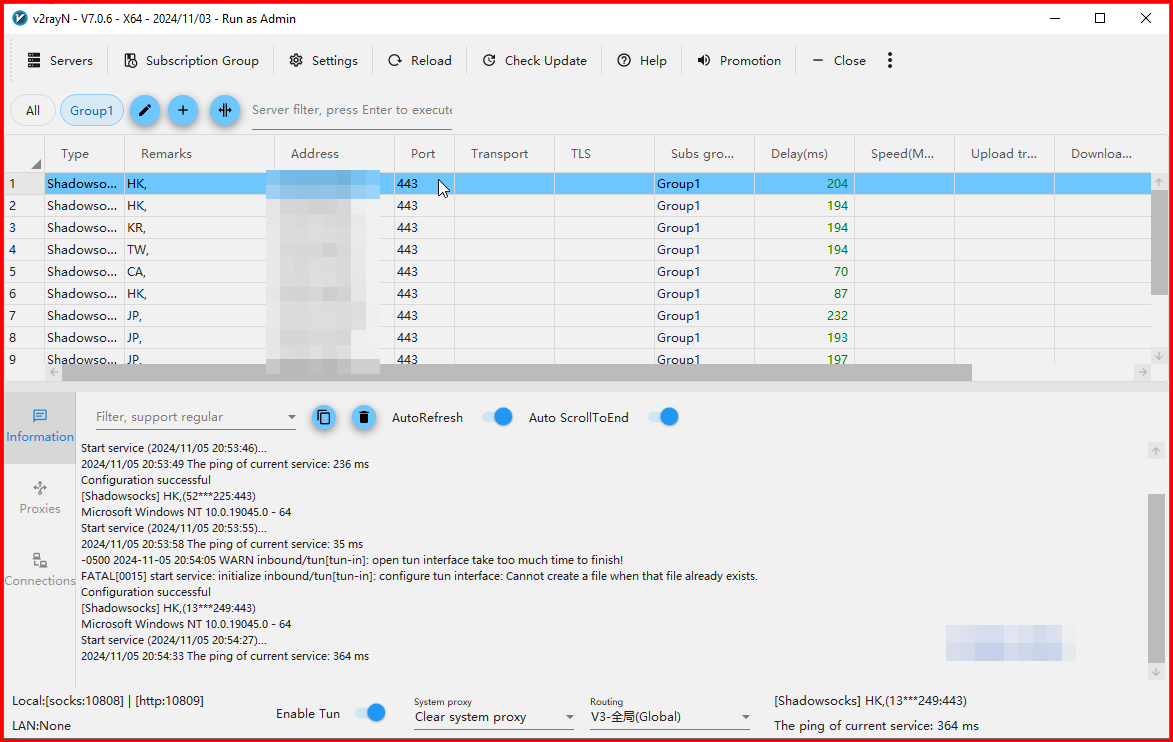Open the Help menu
This screenshot has height=742, width=1173.
click(x=642, y=61)
